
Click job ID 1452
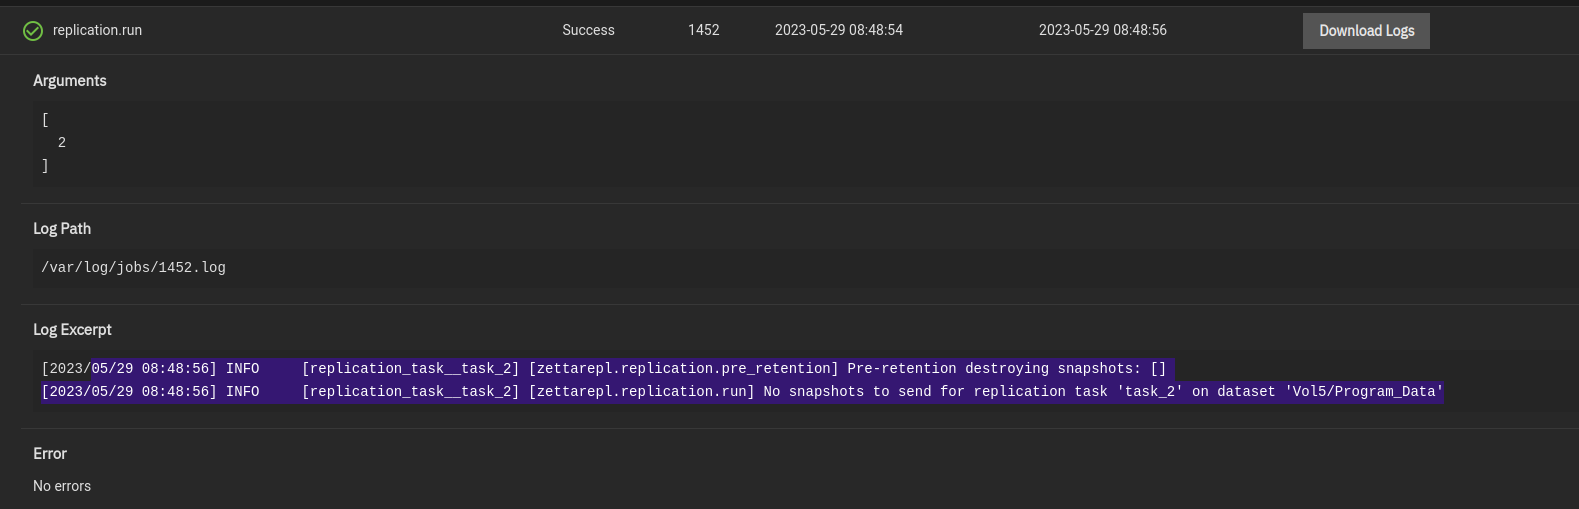point(704,30)
